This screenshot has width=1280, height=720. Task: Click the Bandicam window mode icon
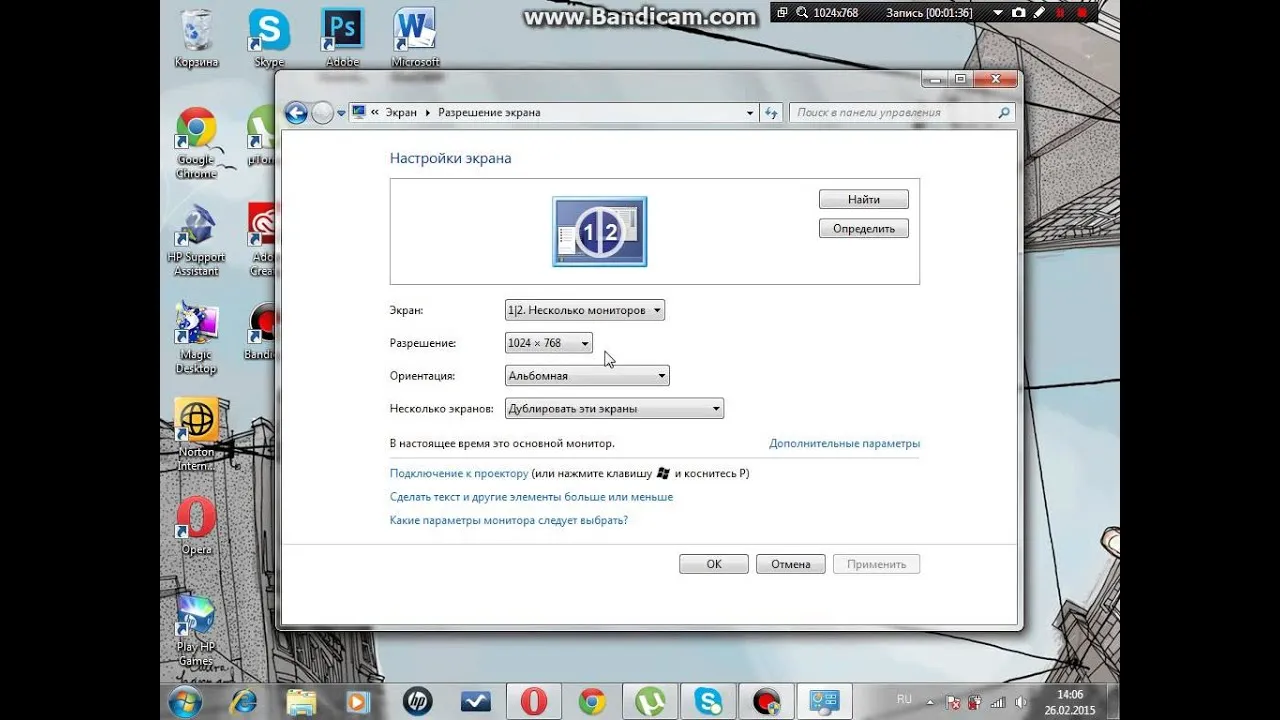coord(782,13)
